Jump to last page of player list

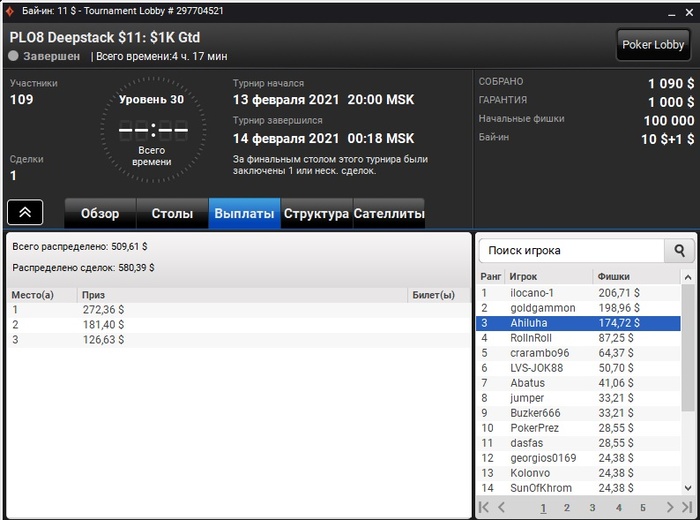pyautogui.click(x=687, y=507)
